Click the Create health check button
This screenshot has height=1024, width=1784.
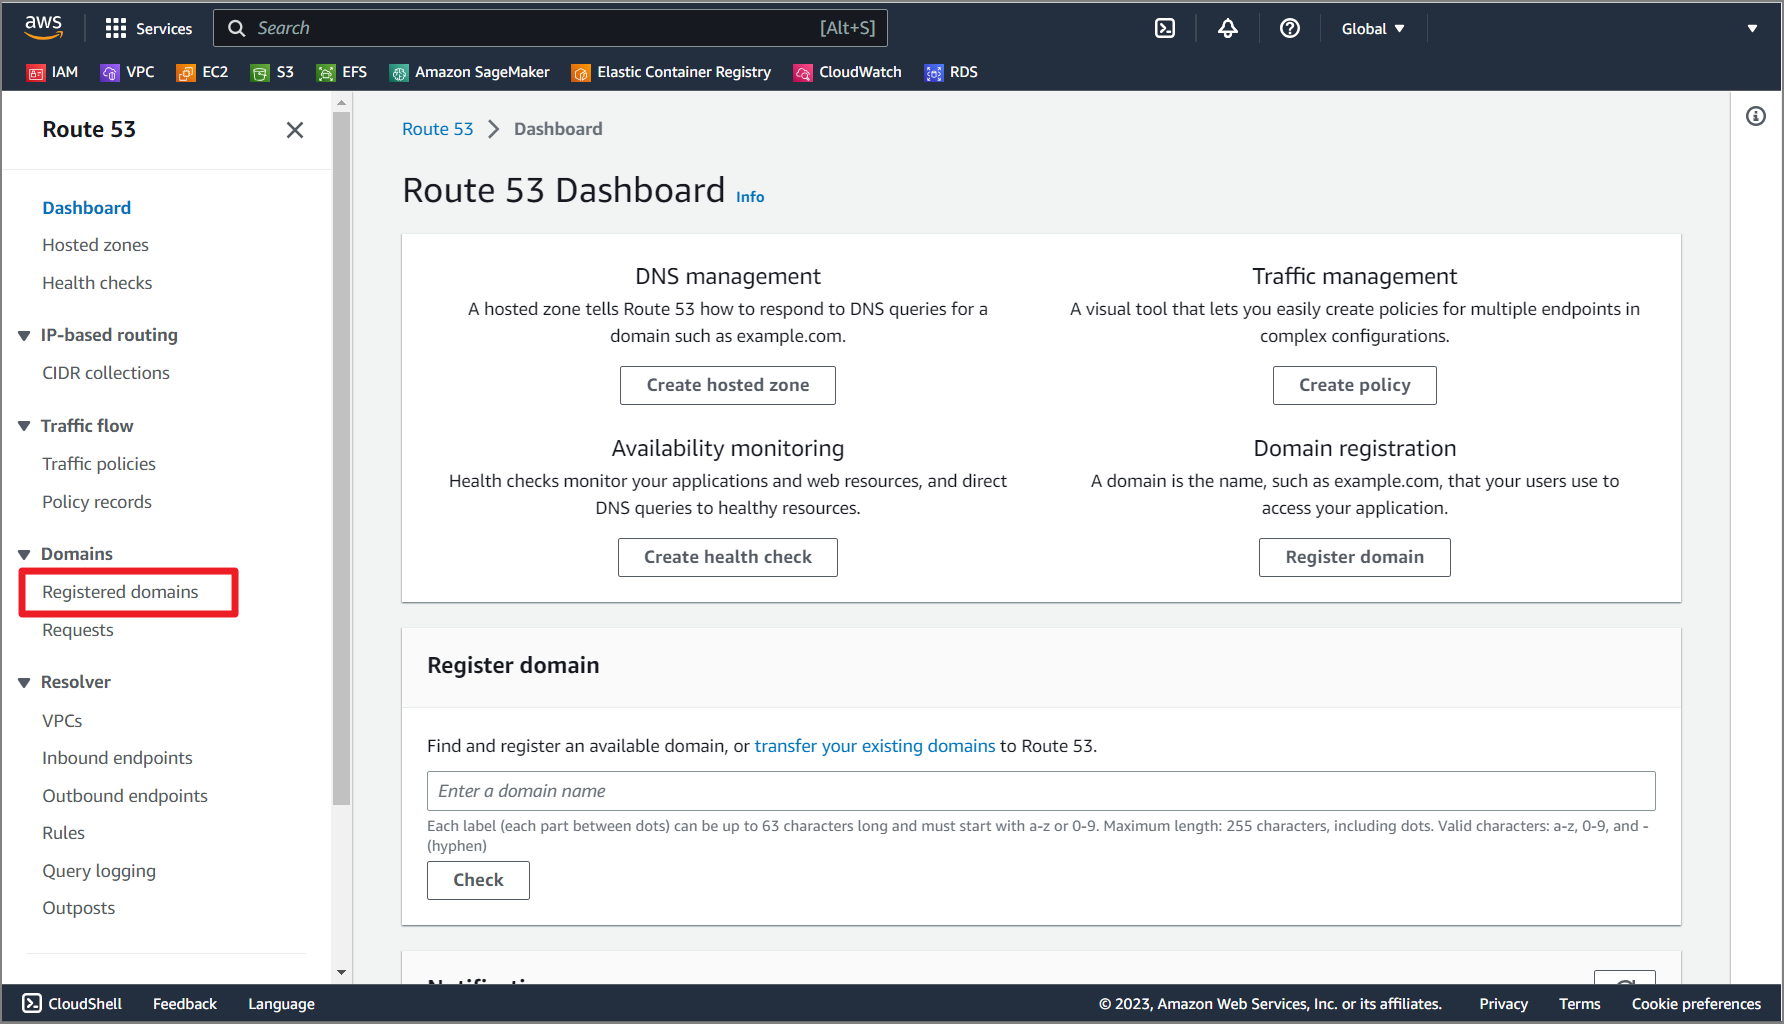[x=728, y=557]
